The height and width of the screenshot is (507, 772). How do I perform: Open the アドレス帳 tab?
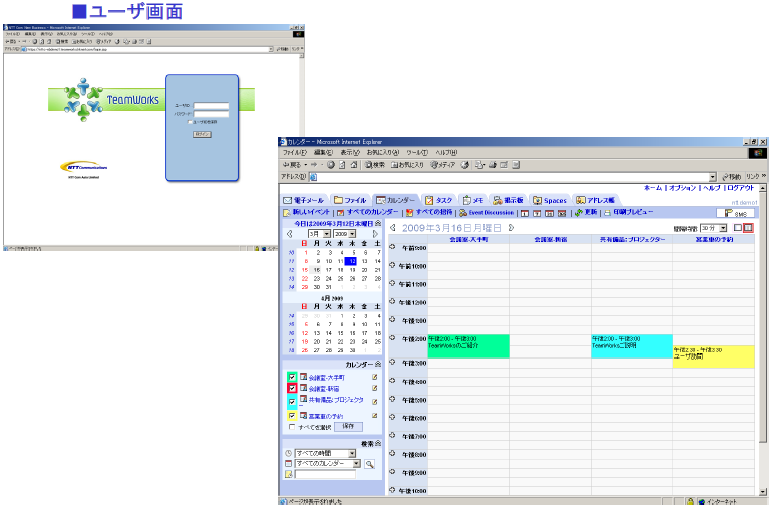click(596, 200)
